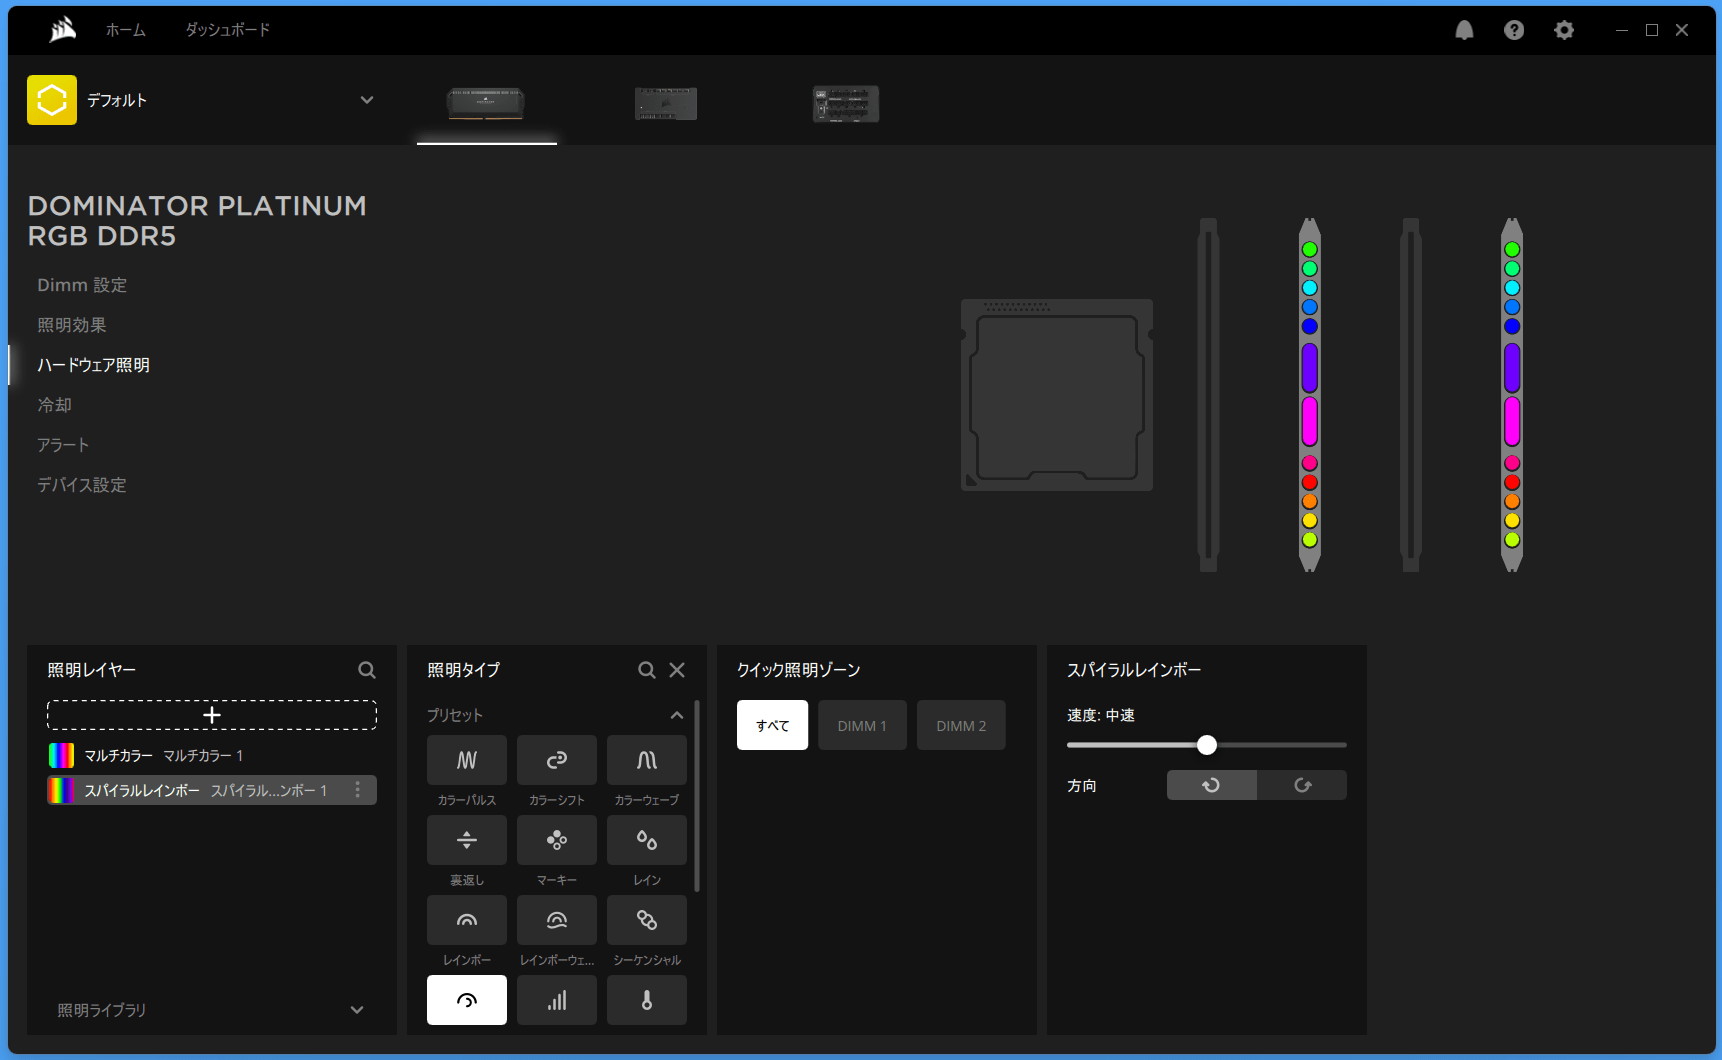Select the DIMM 1 lighting zone
1722x1060 pixels.
tap(862, 725)
